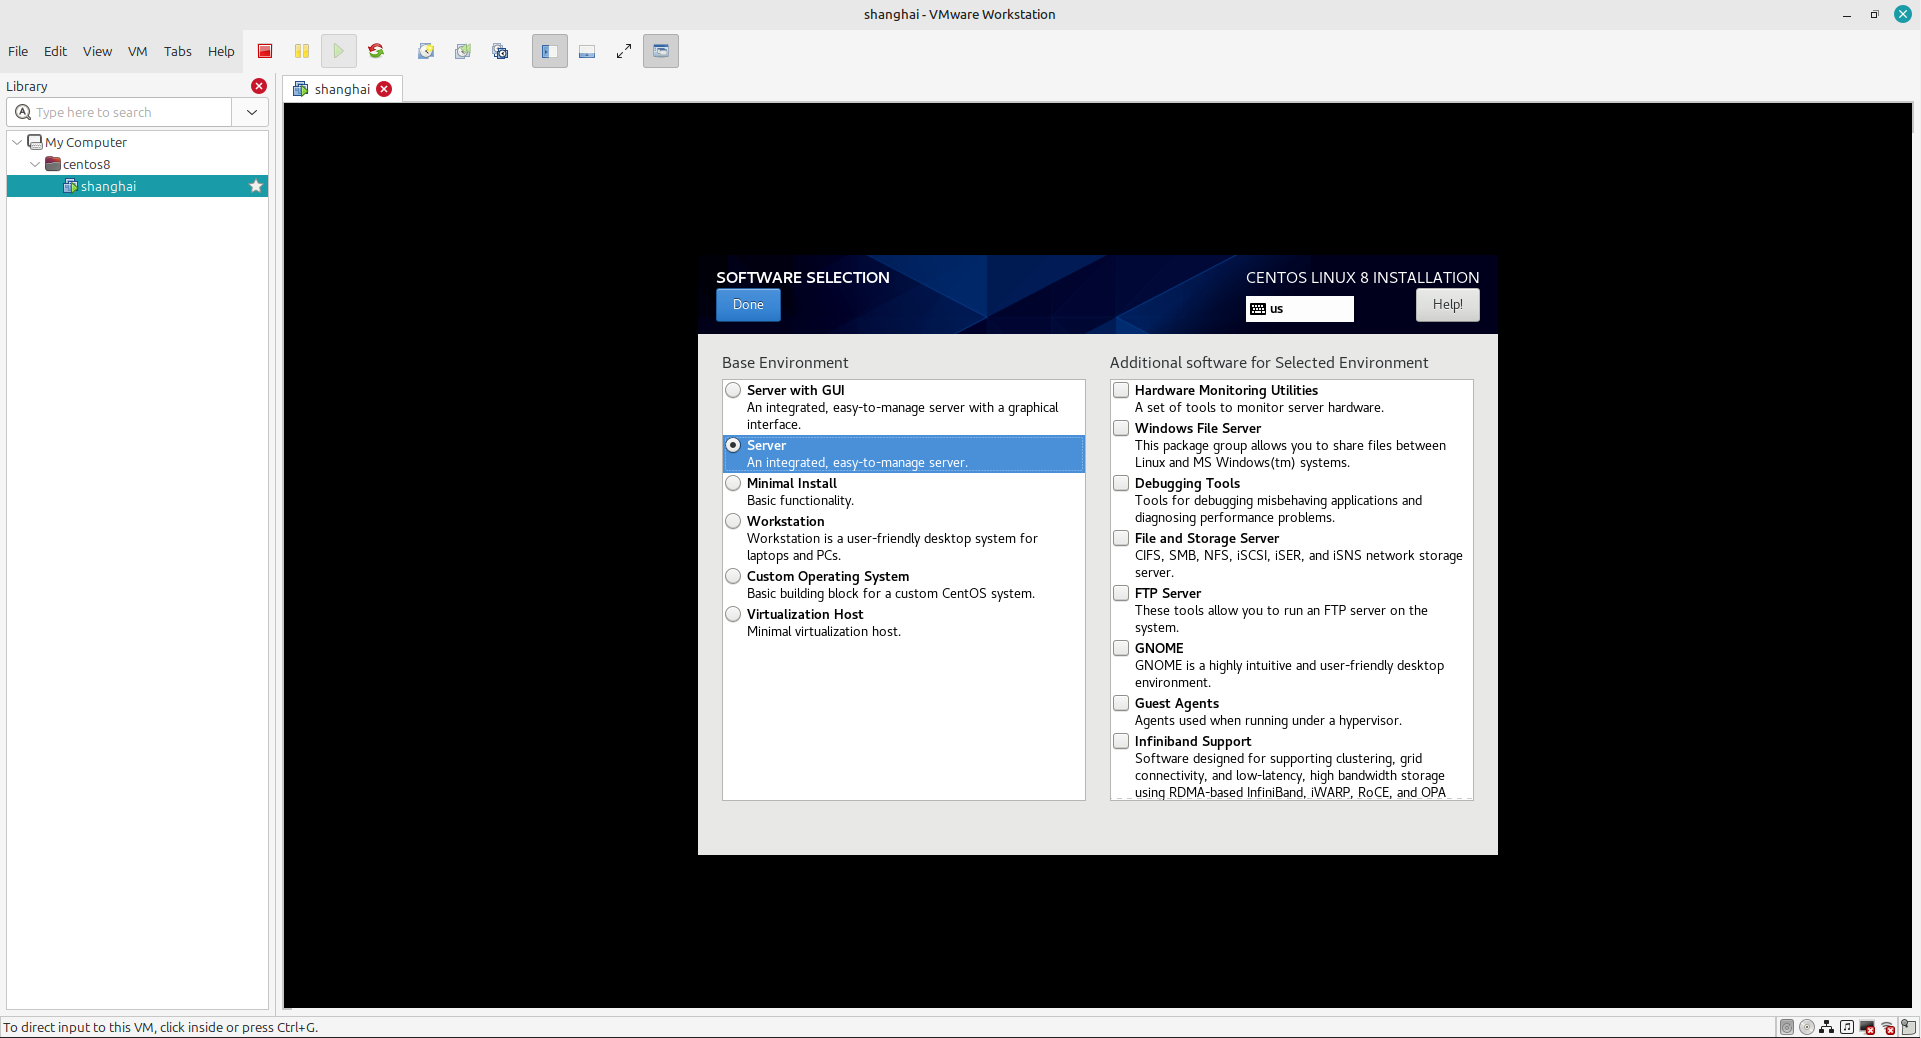Open the VM menu

pyautogui.click(x=138, y=51)
